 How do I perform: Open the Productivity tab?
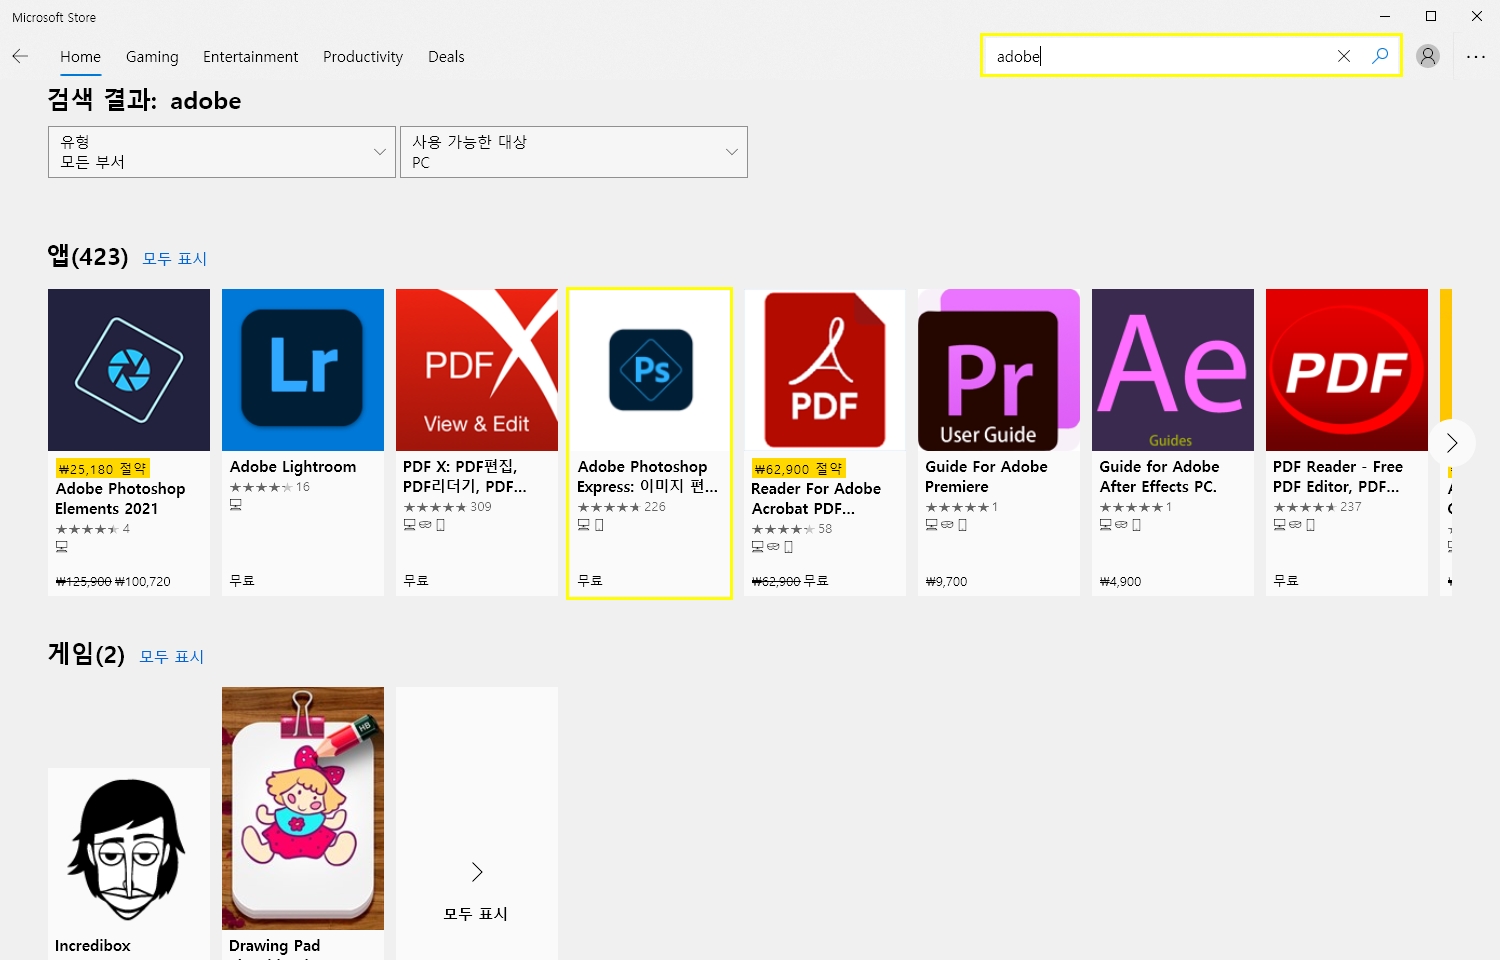(363, 57)
